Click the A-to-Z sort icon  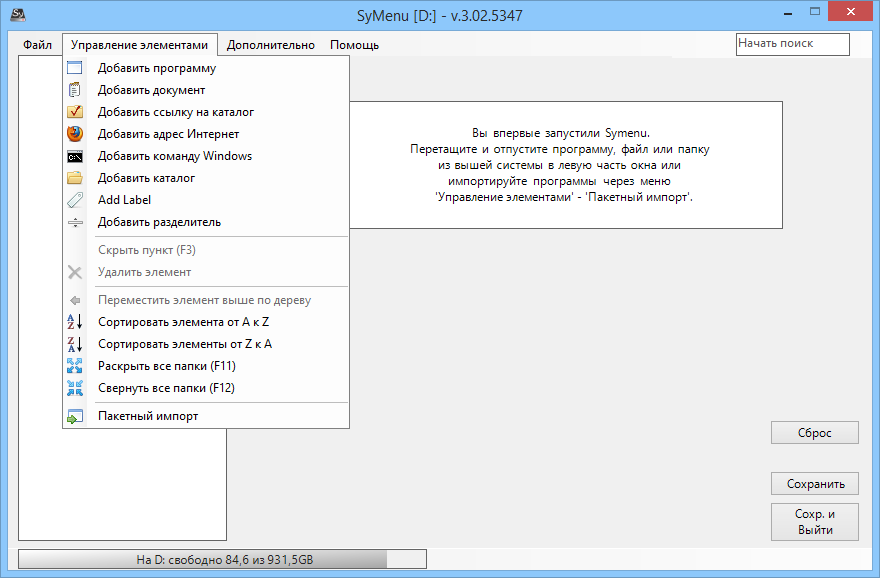pos(75,322)
